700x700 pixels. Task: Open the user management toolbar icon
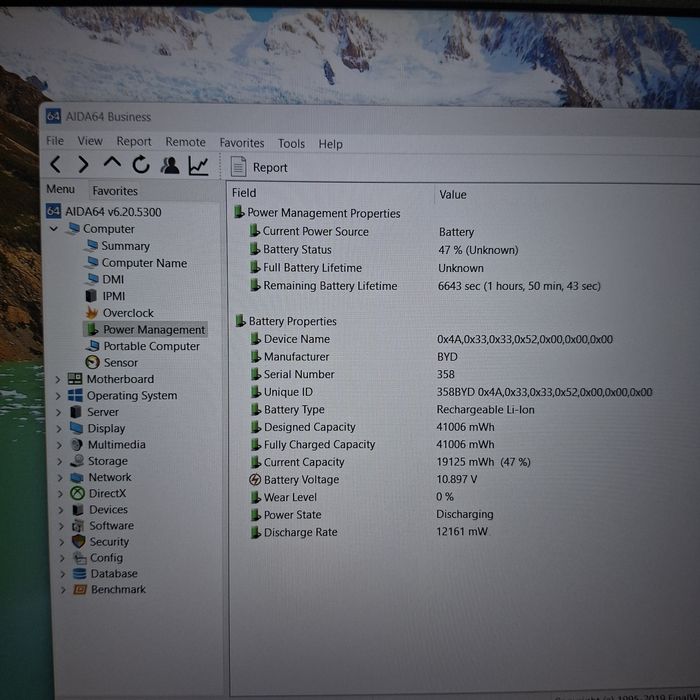pos(170,165)
